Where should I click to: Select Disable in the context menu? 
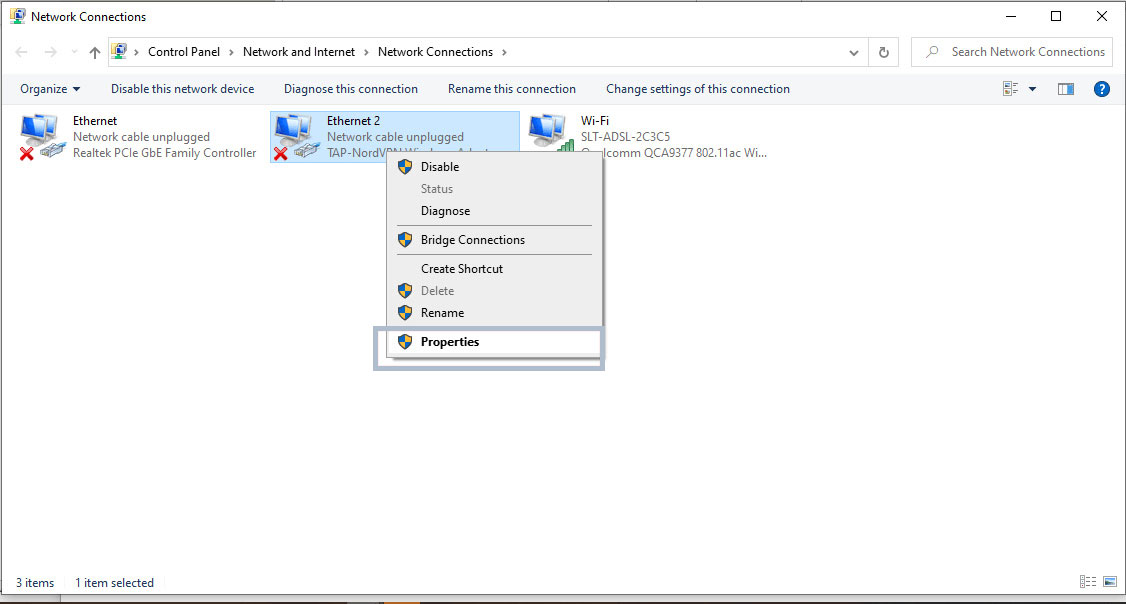[439, 167]
